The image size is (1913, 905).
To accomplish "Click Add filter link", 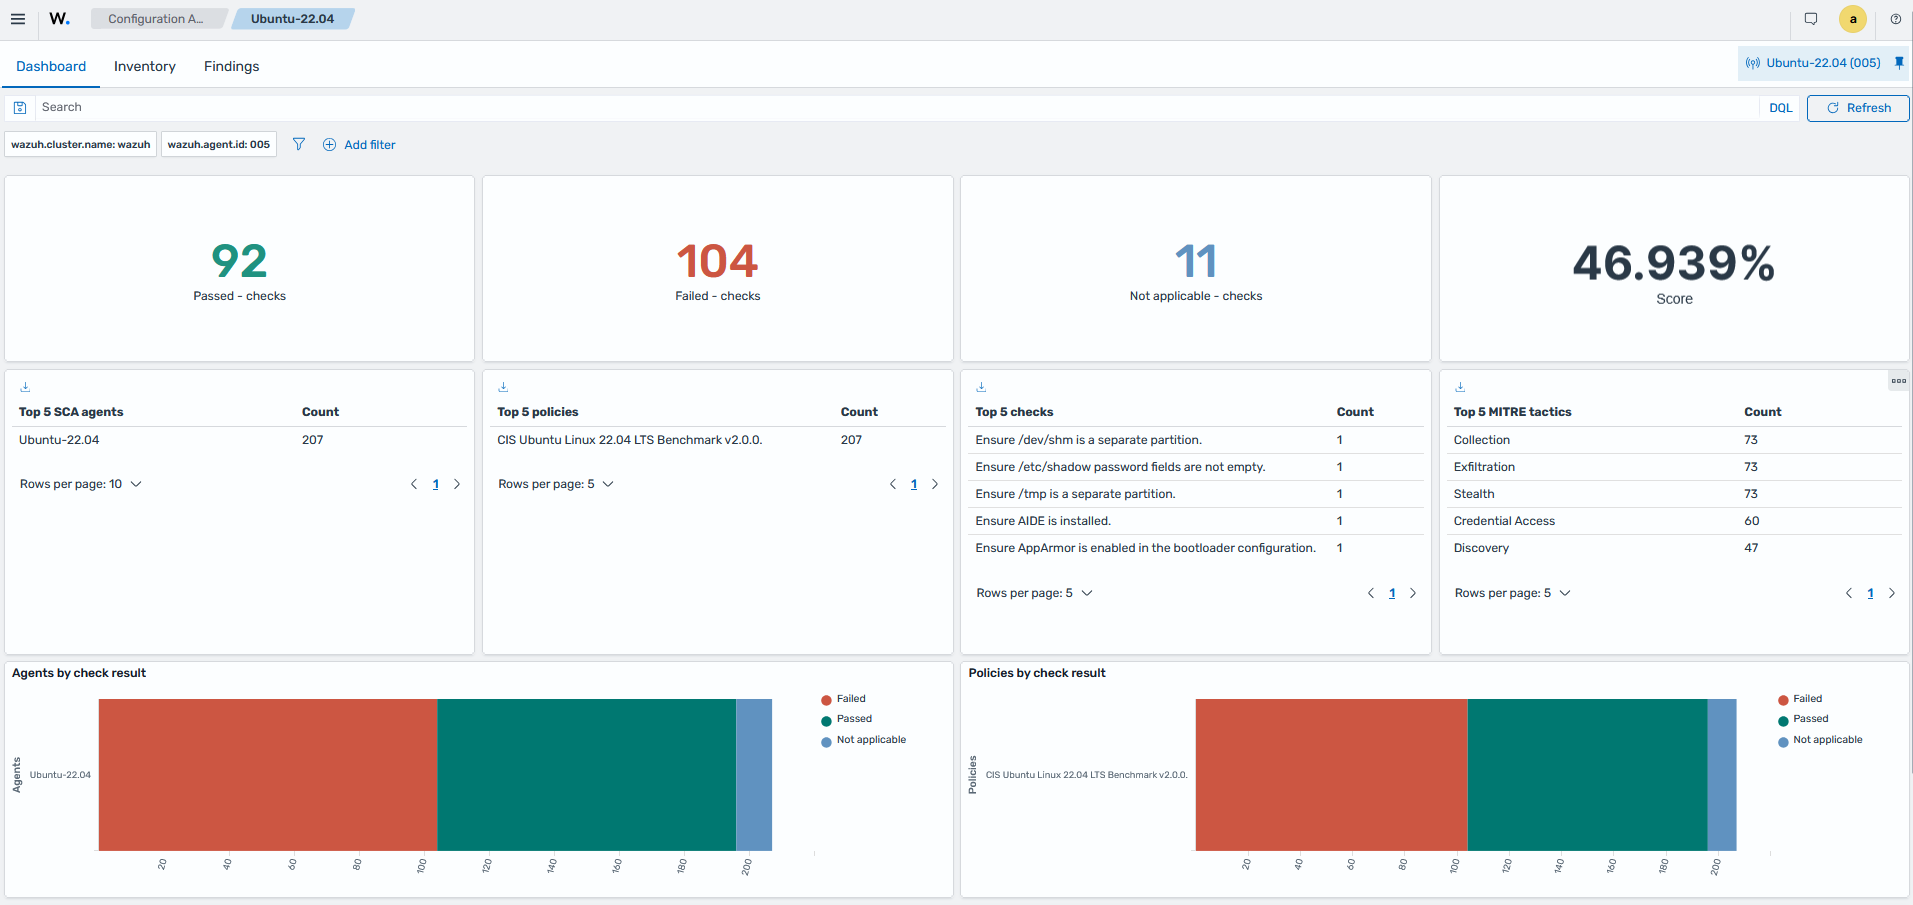I will pyautogui.click(x=359, y=145).
